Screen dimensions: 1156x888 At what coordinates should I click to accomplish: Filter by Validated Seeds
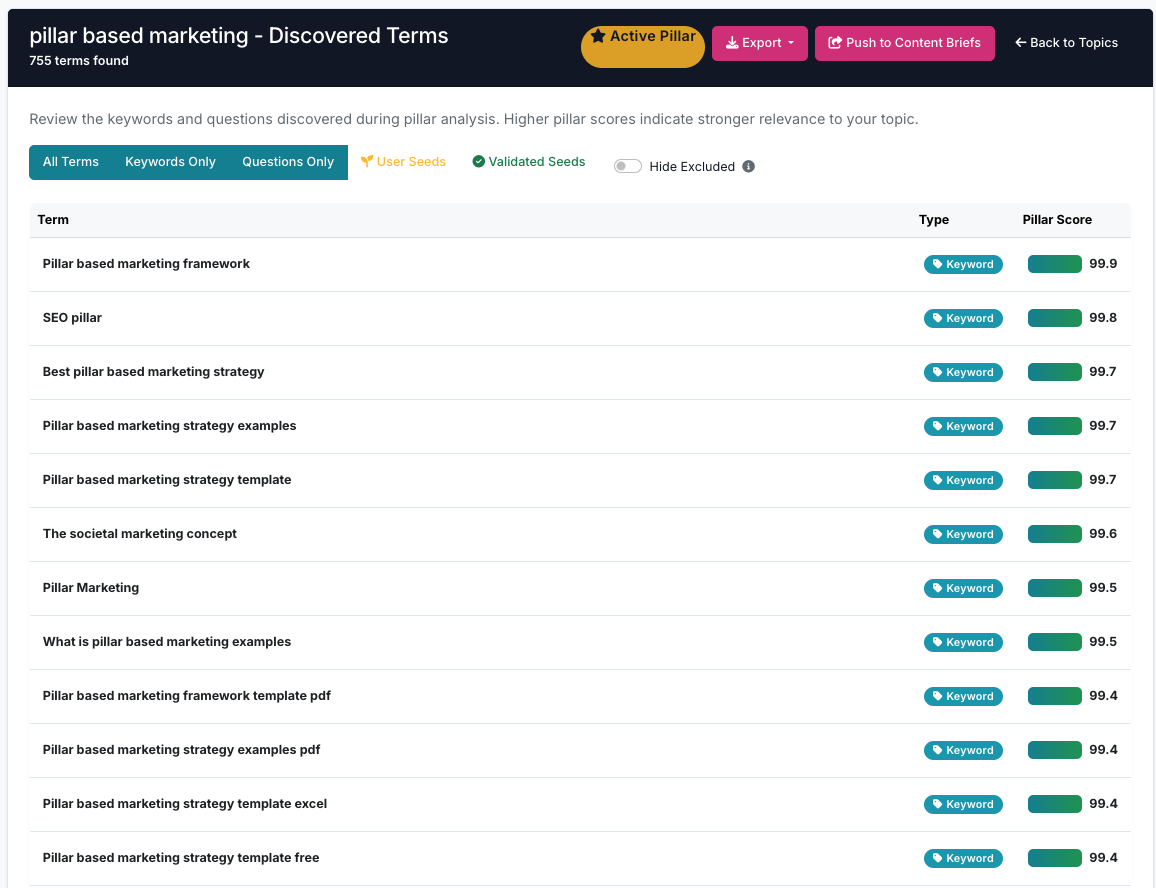[529, 162]
